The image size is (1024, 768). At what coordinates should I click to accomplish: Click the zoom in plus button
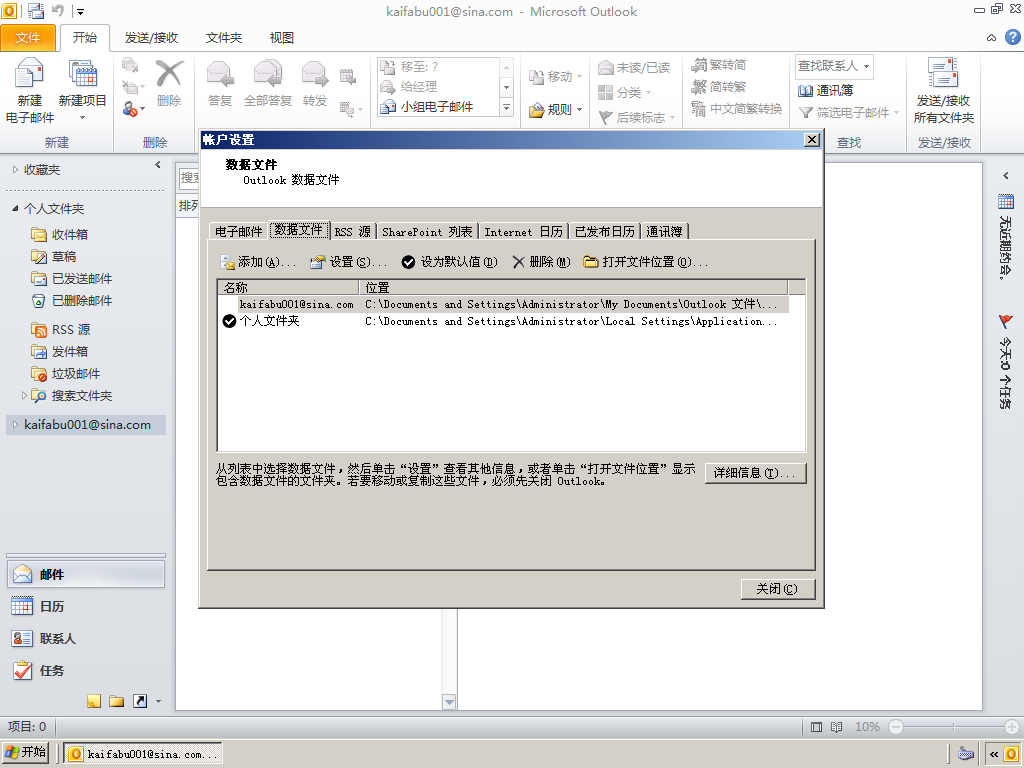[1012, 727]
